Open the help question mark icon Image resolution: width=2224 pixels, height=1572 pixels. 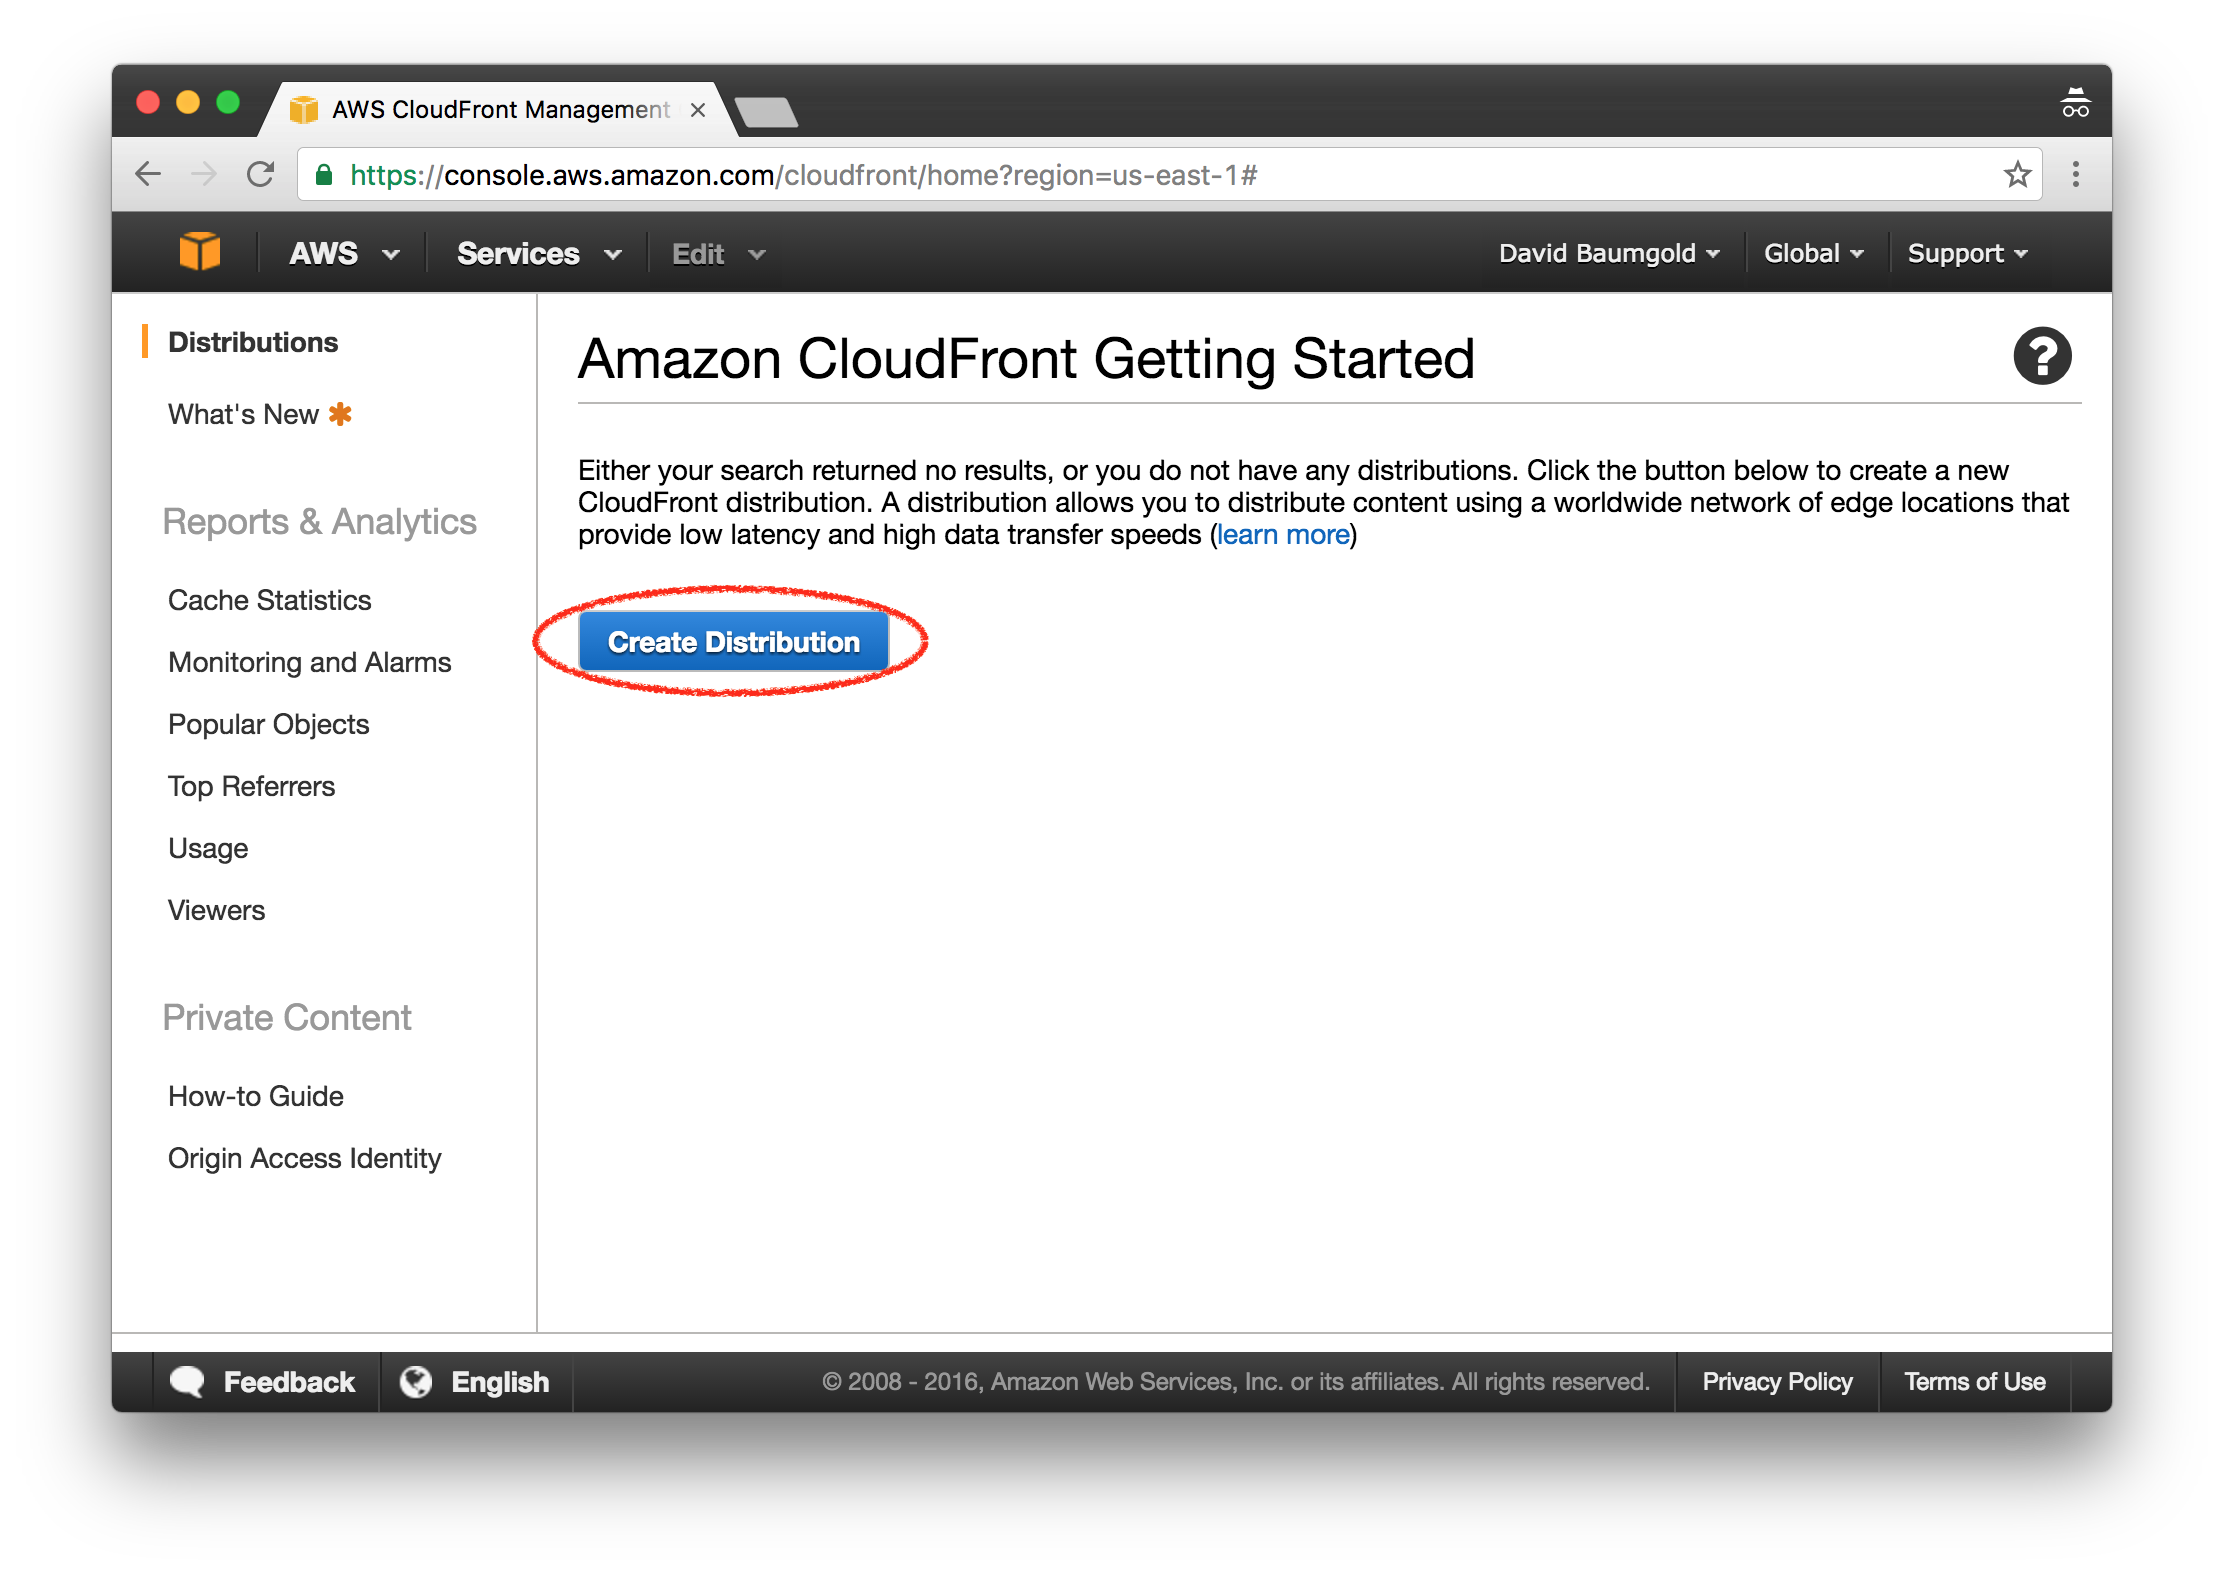(2042, 356)
